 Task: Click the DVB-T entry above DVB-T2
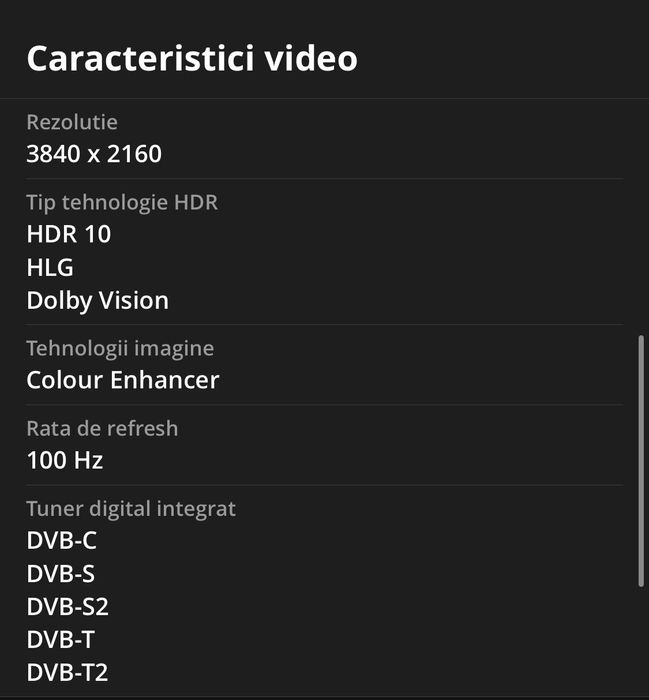[x=61, y=639]
